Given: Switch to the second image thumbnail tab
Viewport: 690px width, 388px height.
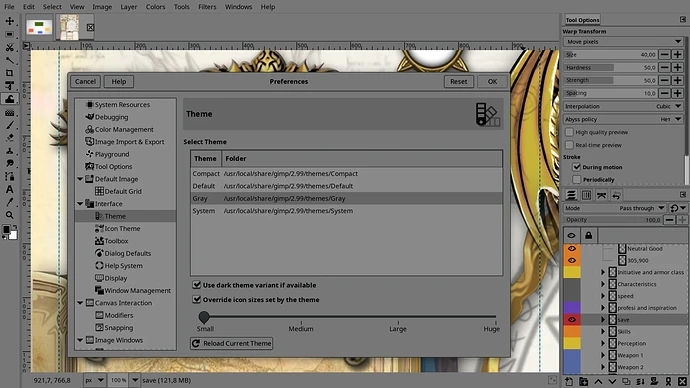Looking at the screenshot, I should click(69, 27).
